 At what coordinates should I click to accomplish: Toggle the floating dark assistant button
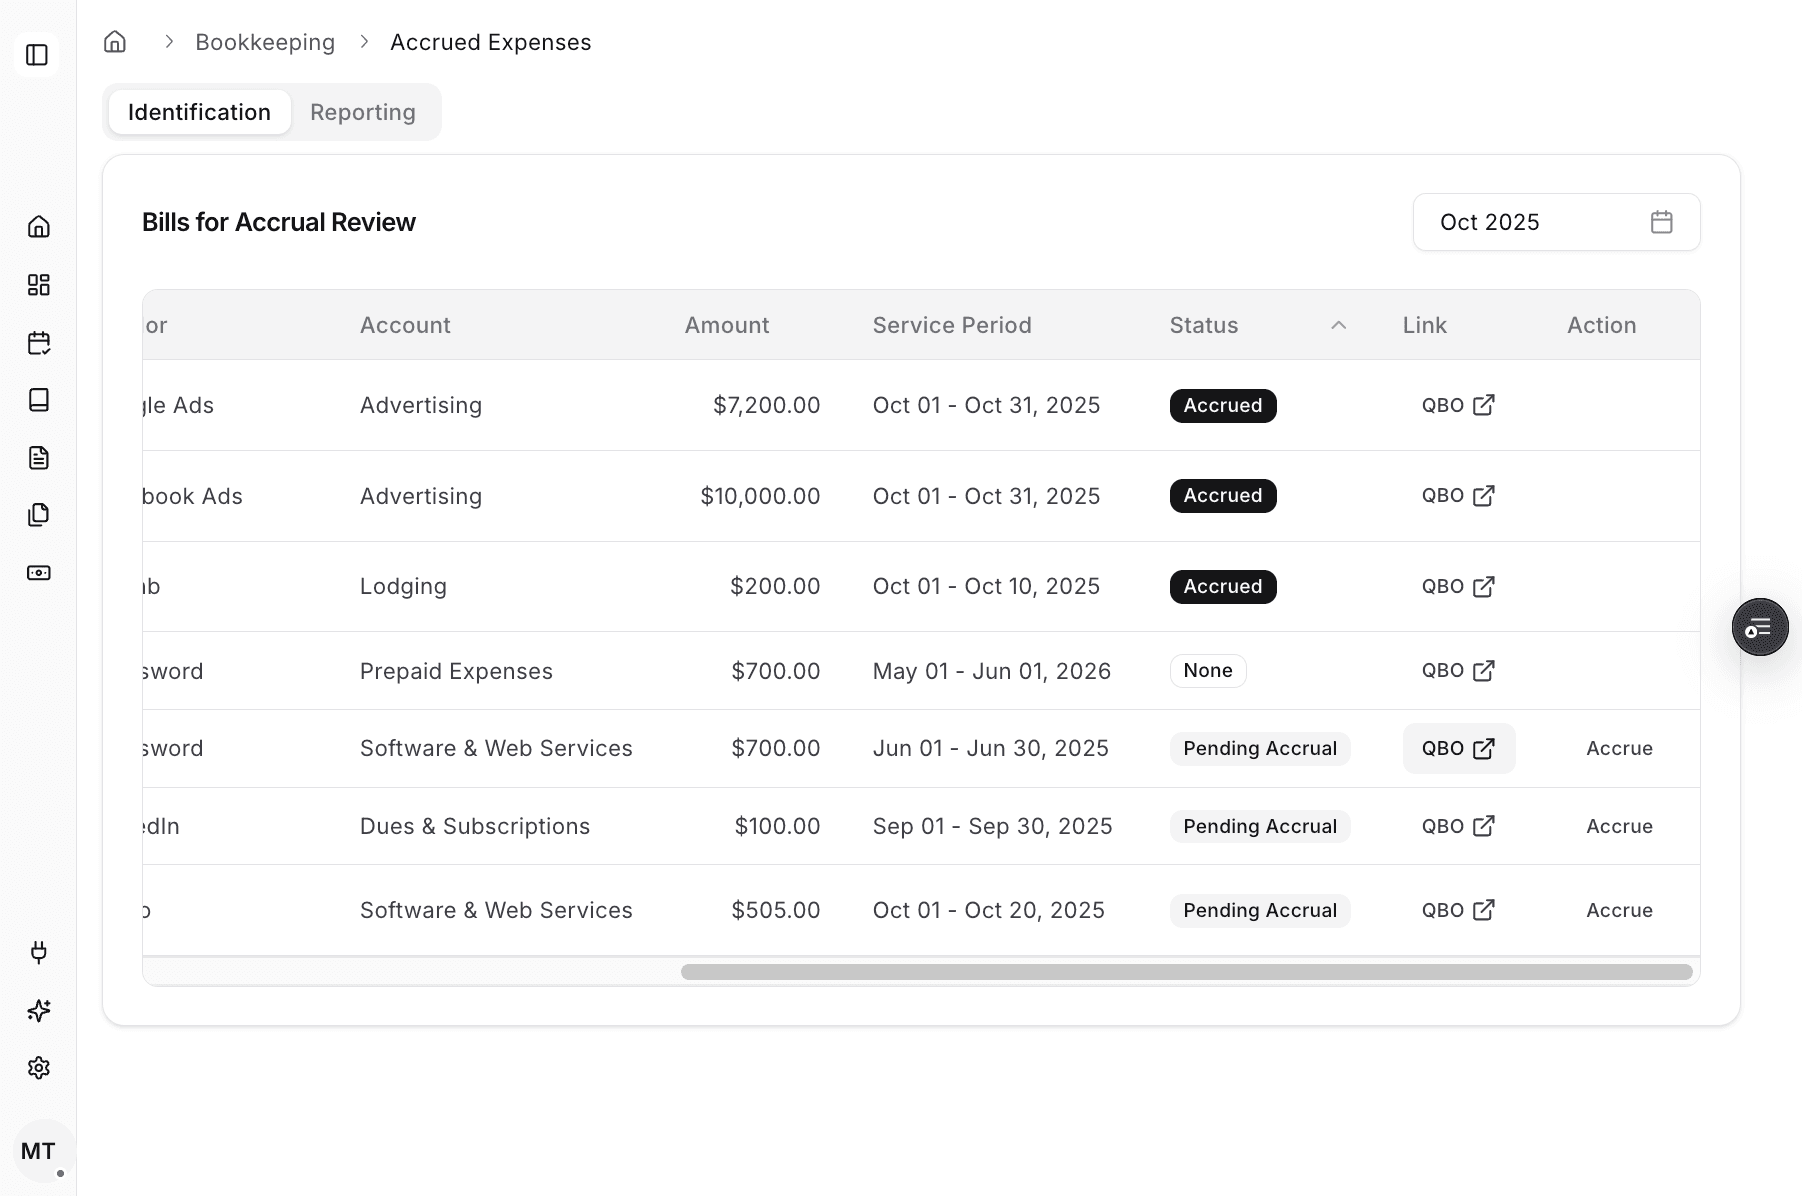(1760, 627)
